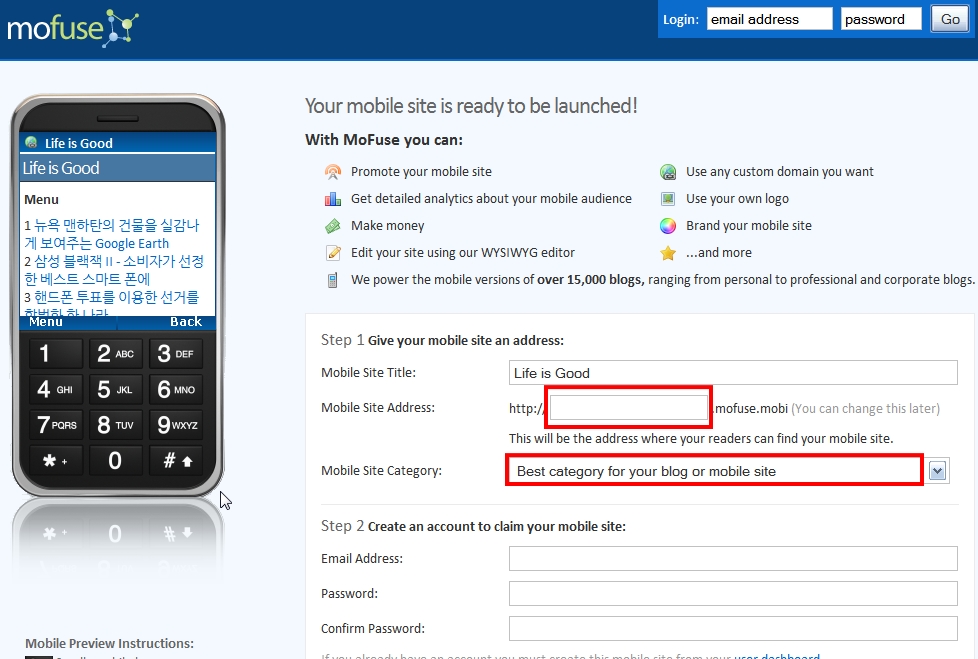Click the Step 2 Password field
978x659 pixels.
733,594
